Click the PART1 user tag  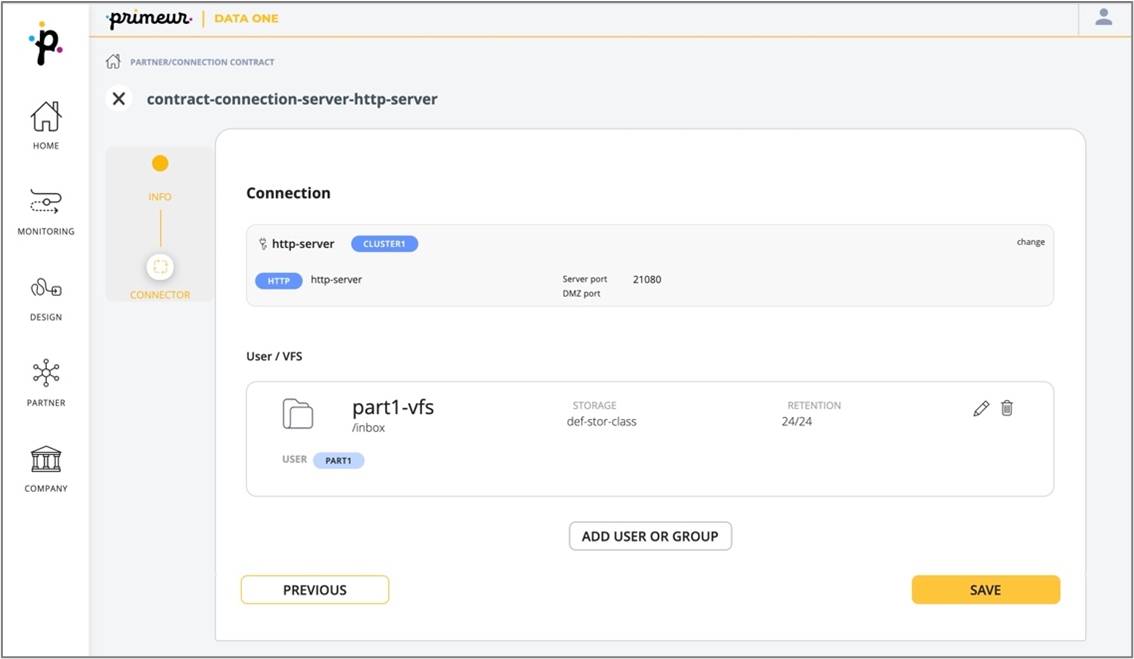coord(338,461)
